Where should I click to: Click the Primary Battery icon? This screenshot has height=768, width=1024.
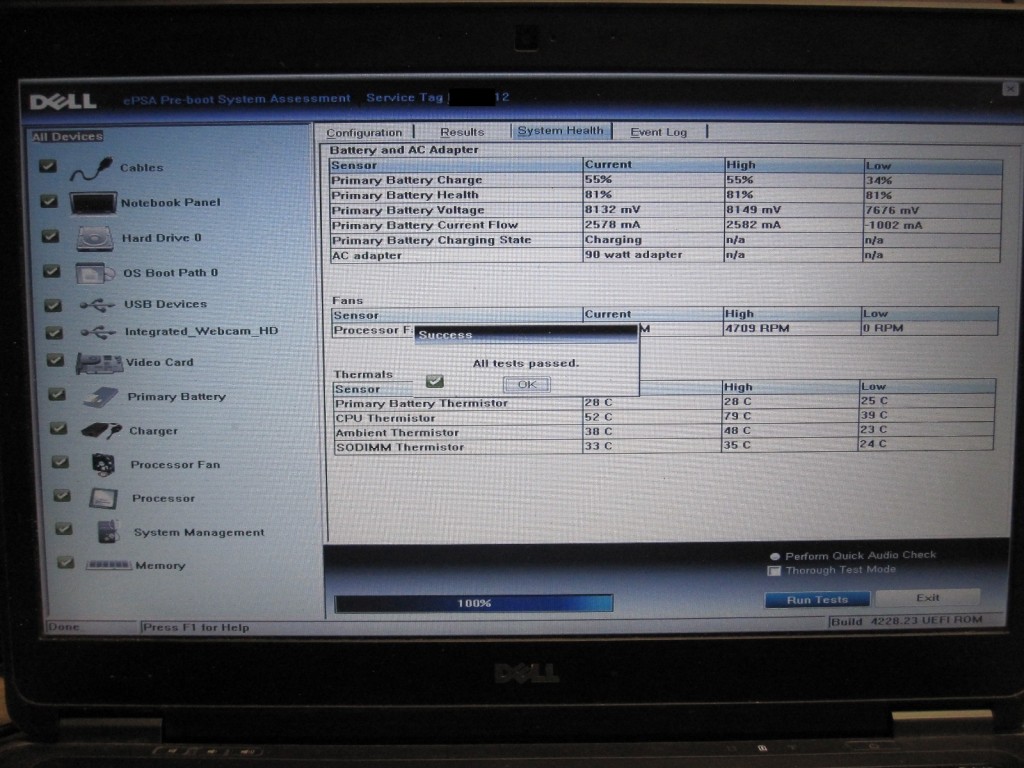click(101, 397)
